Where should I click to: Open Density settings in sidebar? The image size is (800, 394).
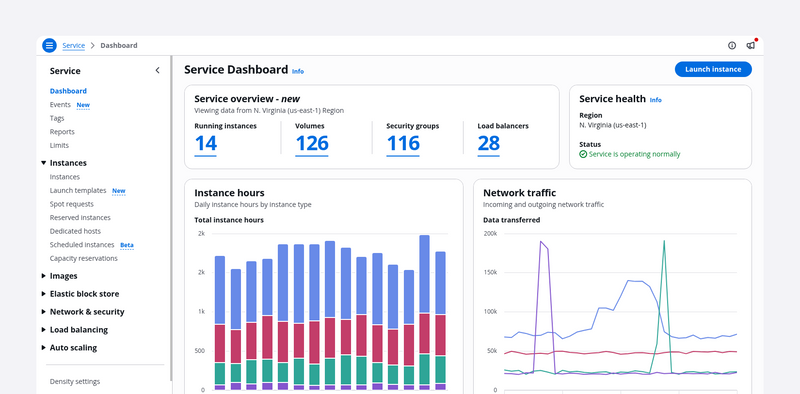click(75, 381)
